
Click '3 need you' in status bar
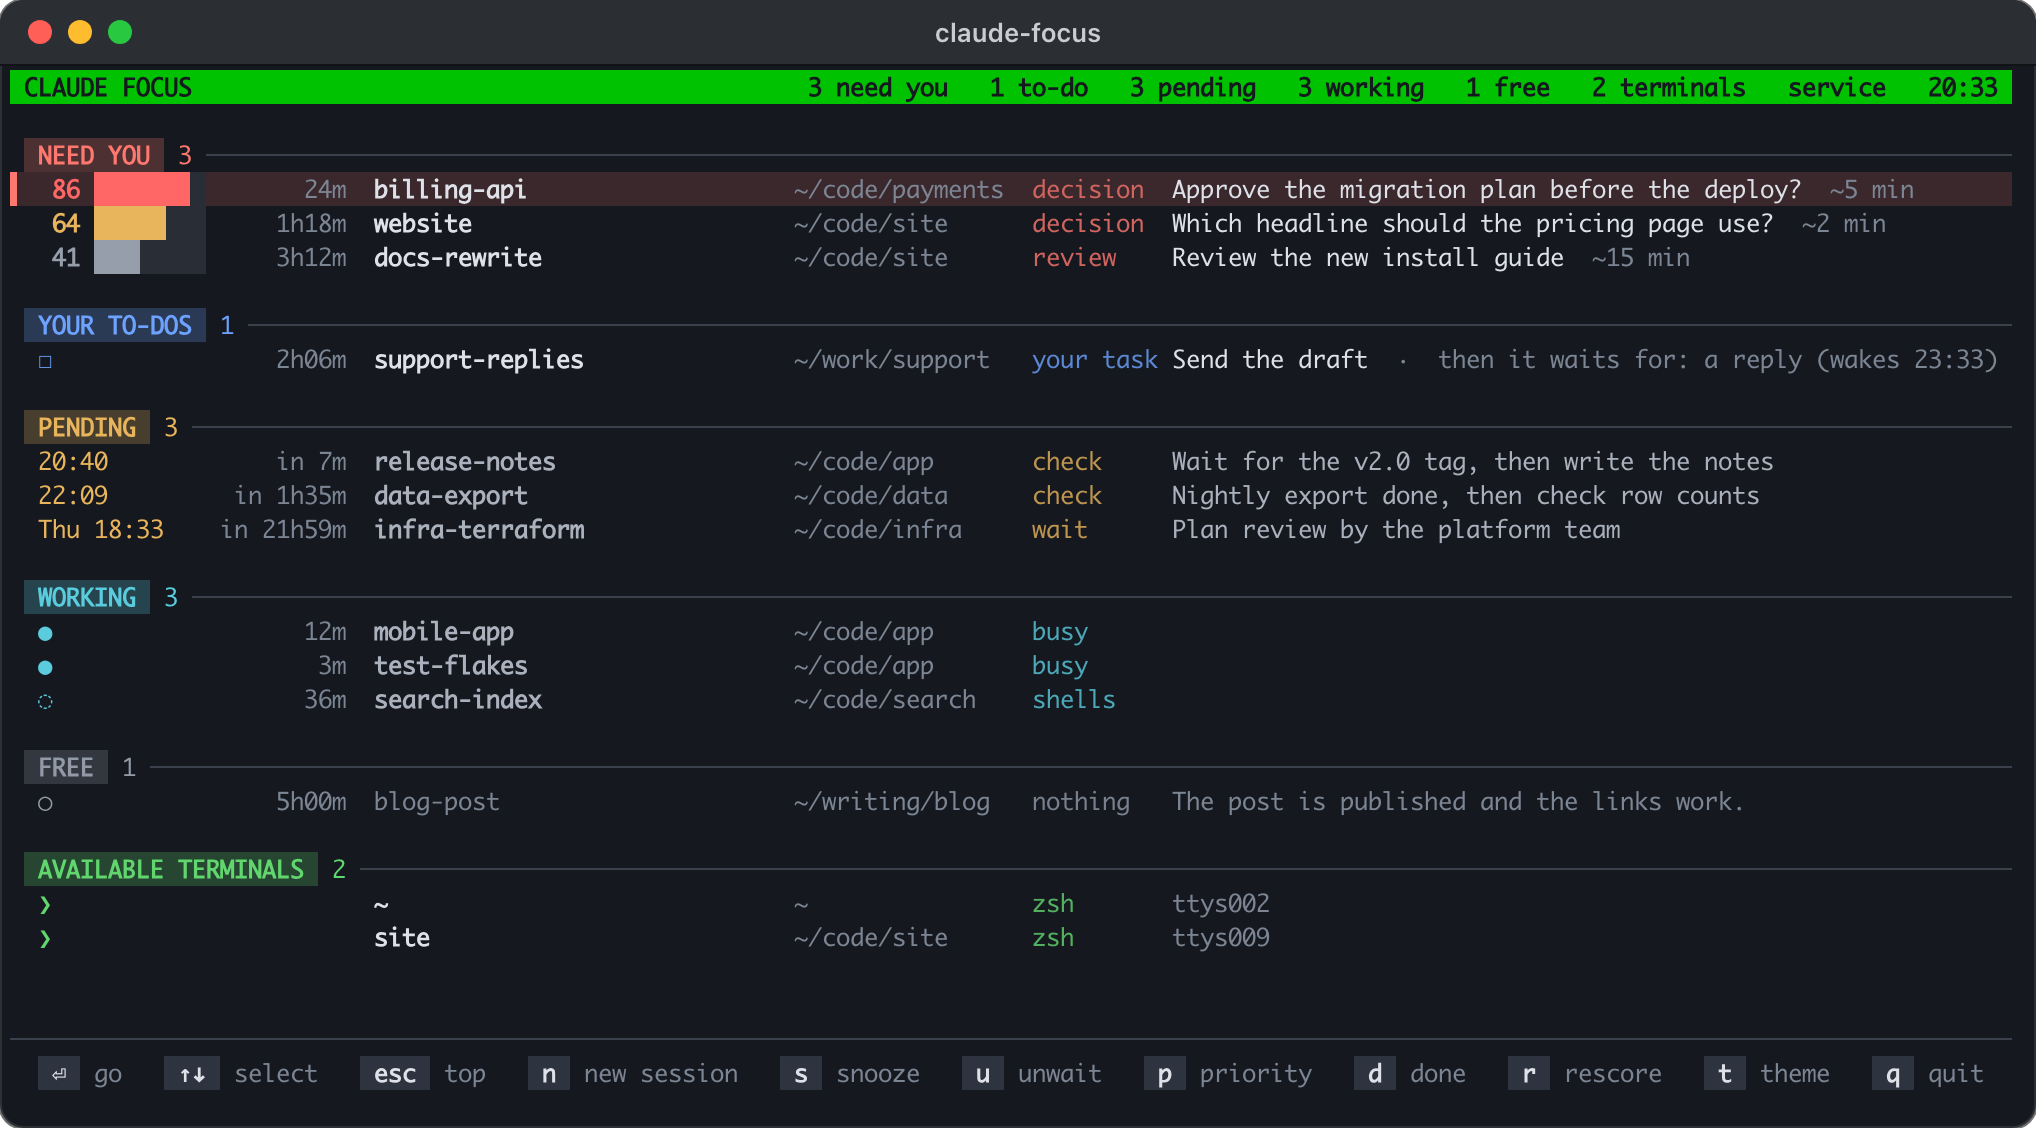878,87
